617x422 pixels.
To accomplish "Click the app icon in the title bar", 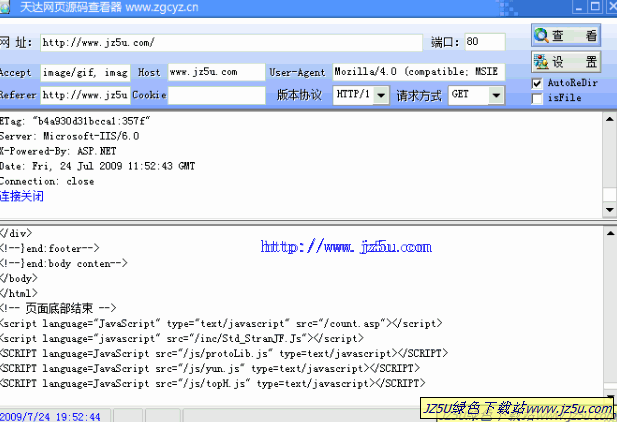I will [x=5, y=7].
